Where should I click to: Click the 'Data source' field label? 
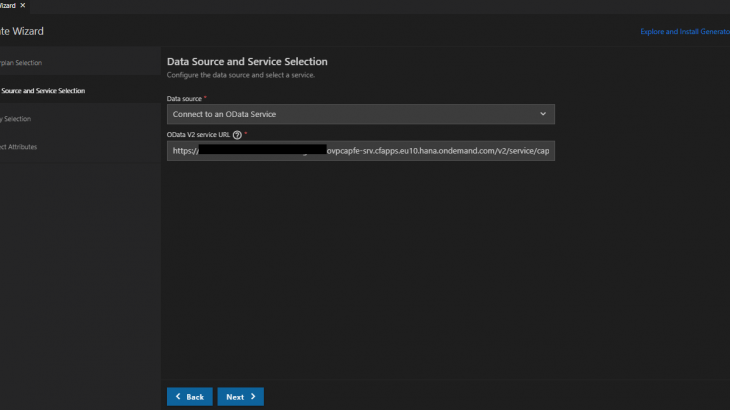tap(184, 99)
